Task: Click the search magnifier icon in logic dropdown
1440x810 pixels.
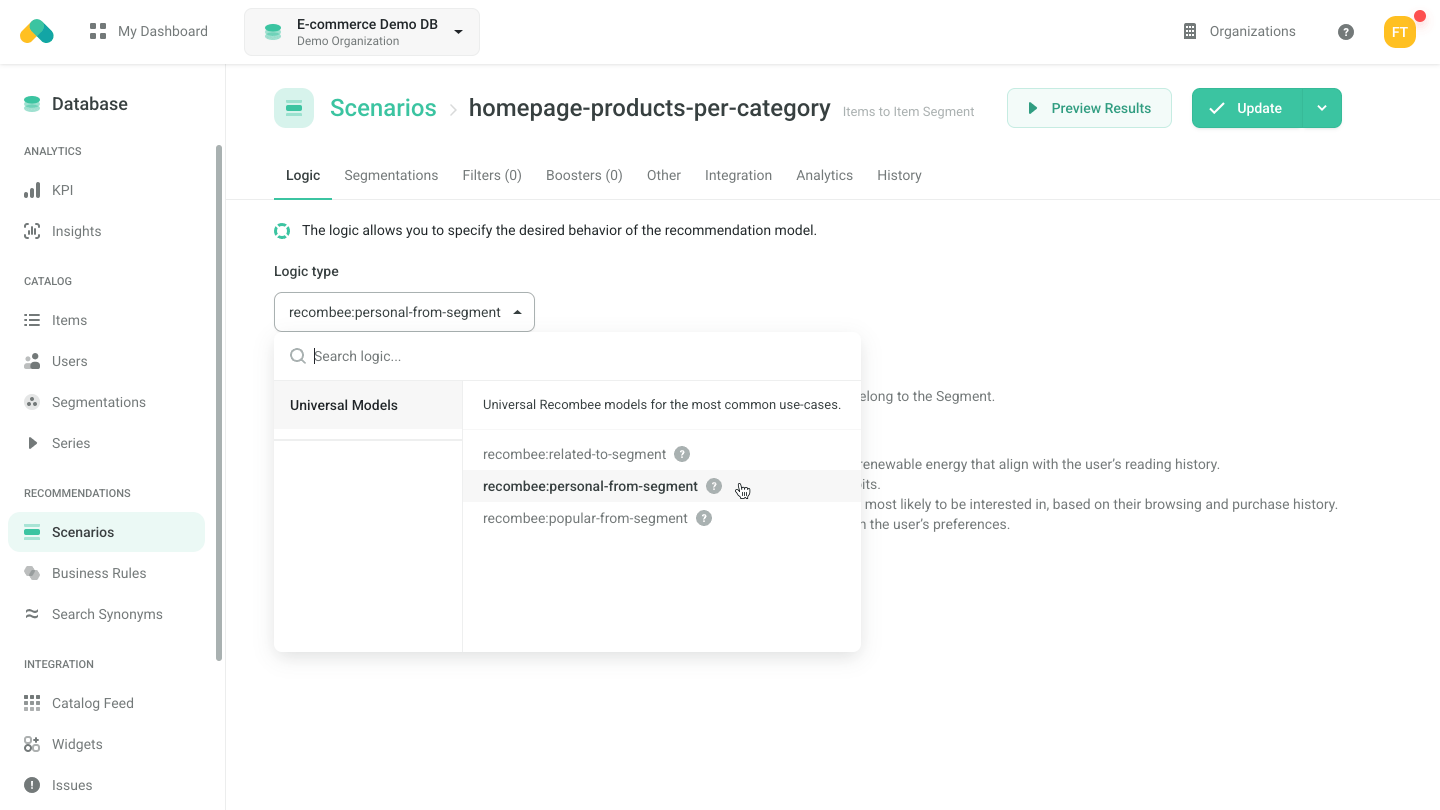Action: click(298, 356)
